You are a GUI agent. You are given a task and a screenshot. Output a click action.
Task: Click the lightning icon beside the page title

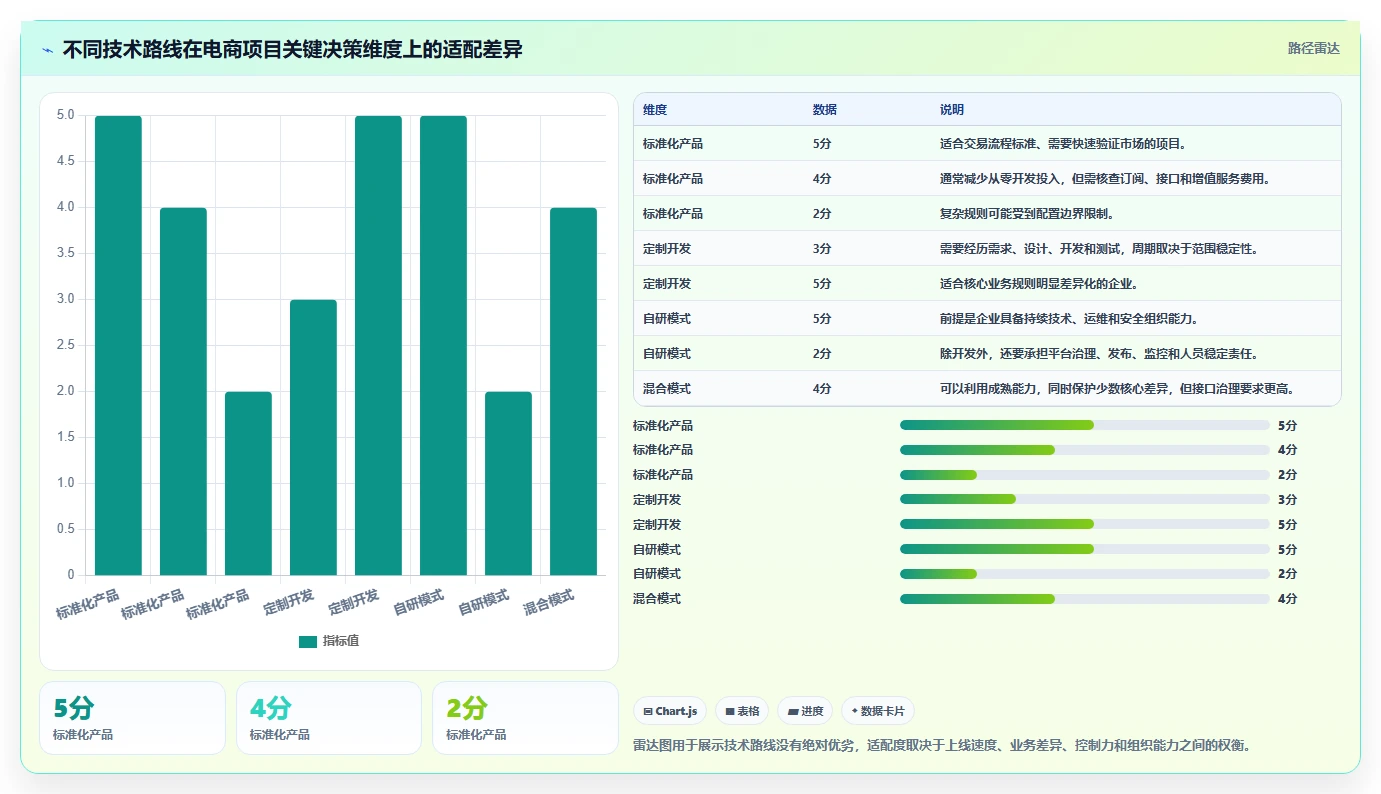(x=48, y=50)
